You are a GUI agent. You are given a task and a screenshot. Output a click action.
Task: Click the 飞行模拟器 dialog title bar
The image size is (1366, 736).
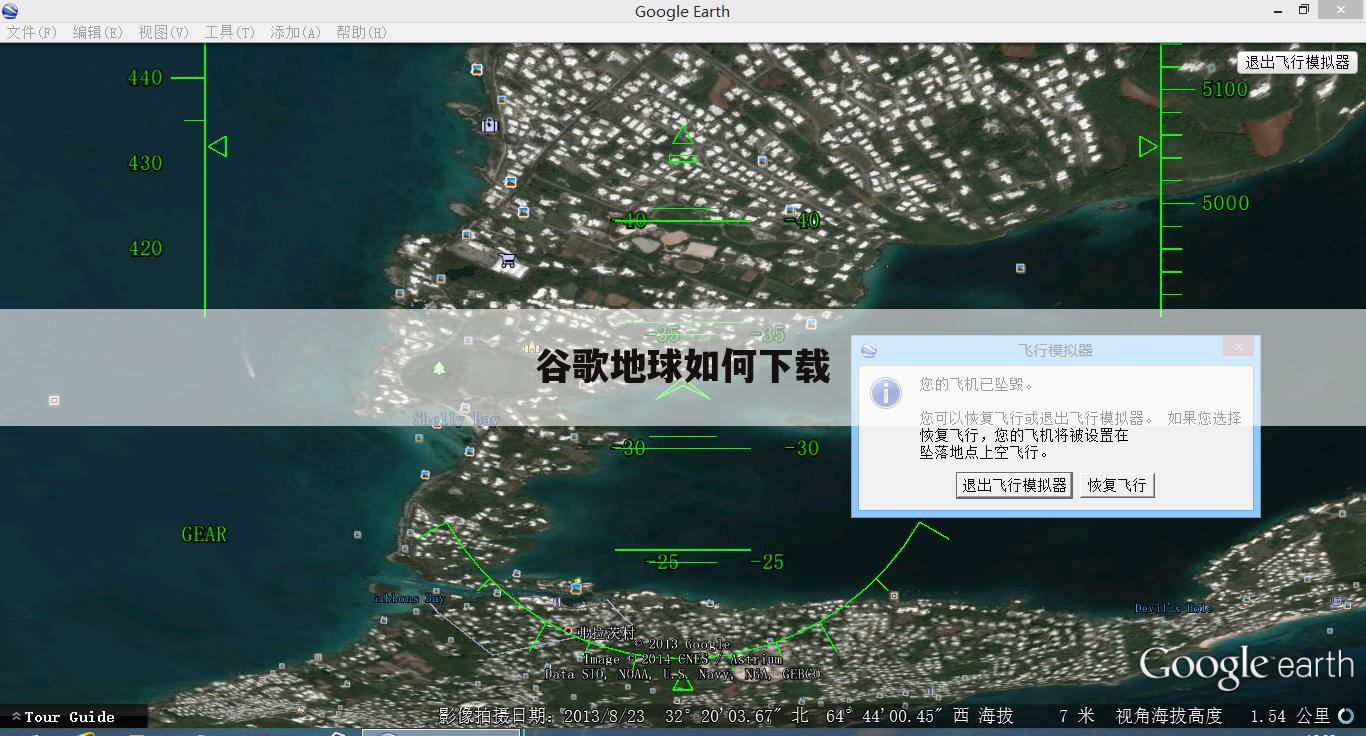(1055, 350)
